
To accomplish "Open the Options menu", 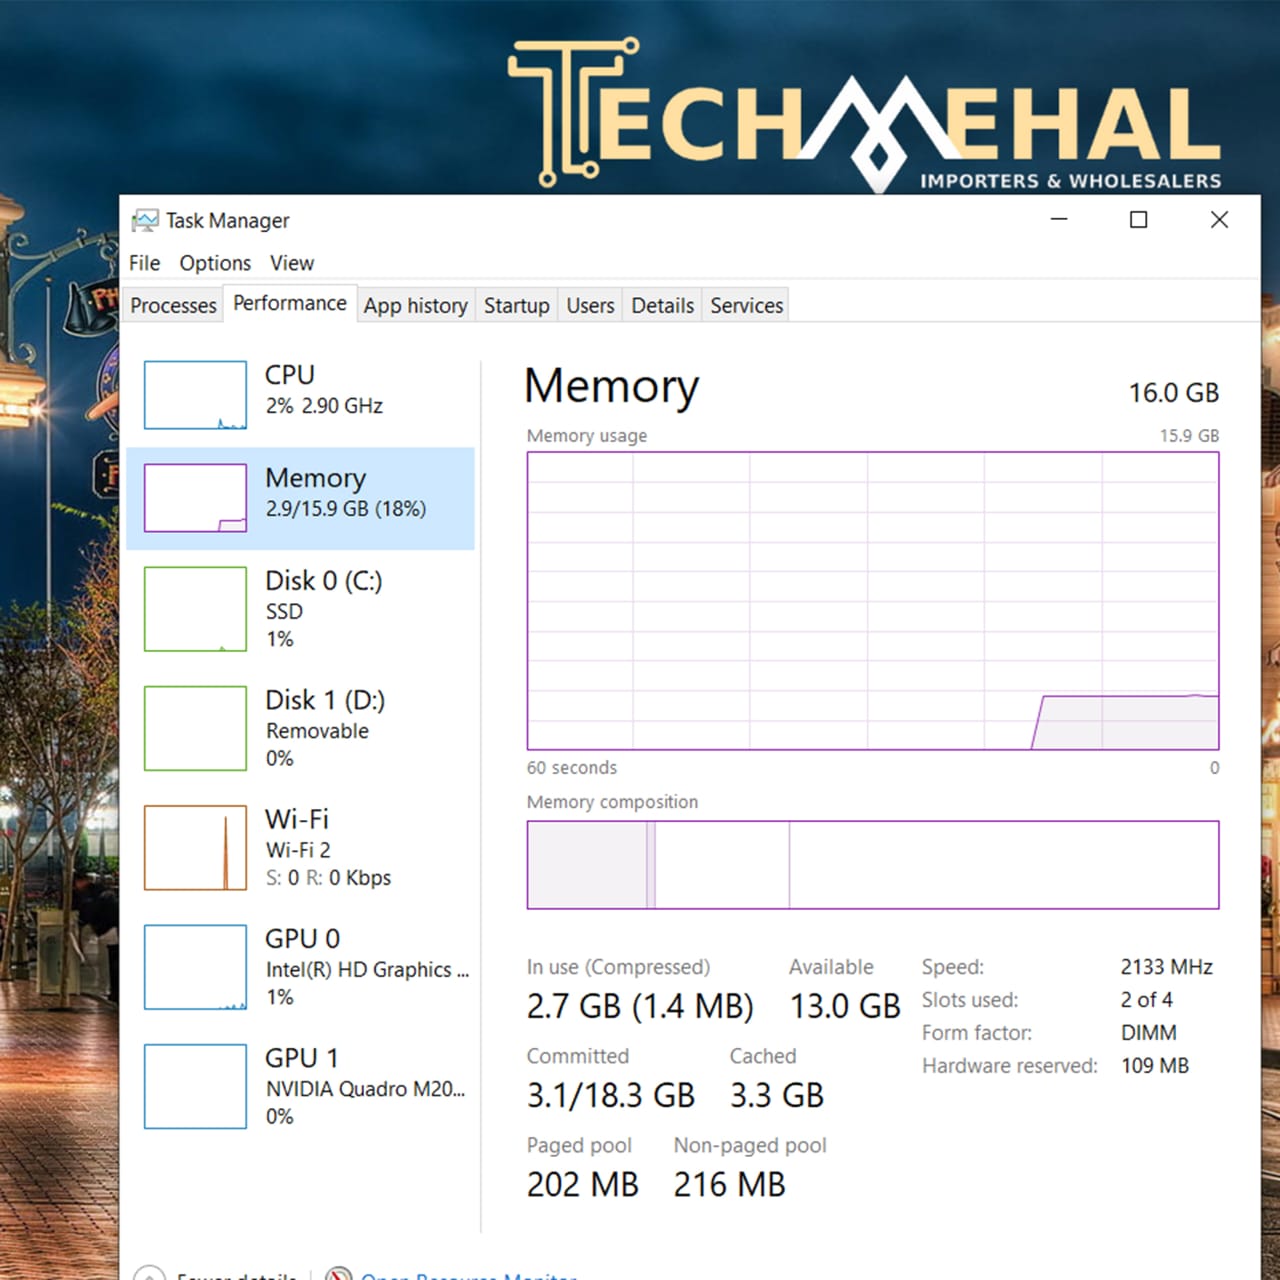I will (215, 263).
